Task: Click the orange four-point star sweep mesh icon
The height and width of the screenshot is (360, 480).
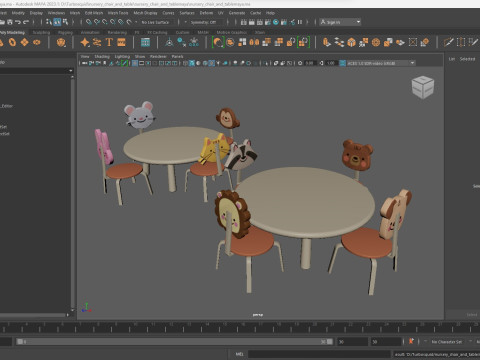Action: click(x=85, y=42)
